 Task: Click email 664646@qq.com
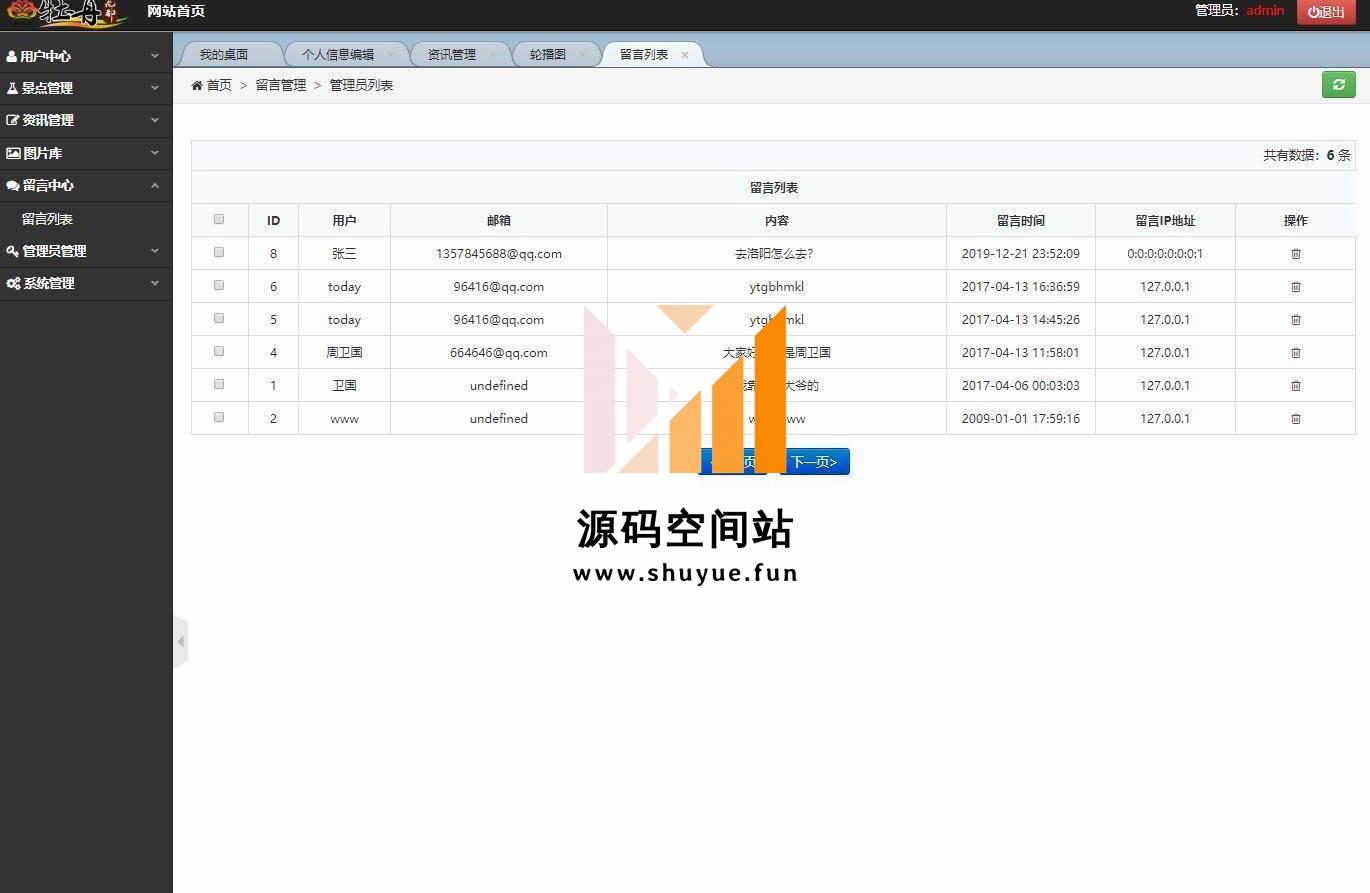tap(499, 353)
